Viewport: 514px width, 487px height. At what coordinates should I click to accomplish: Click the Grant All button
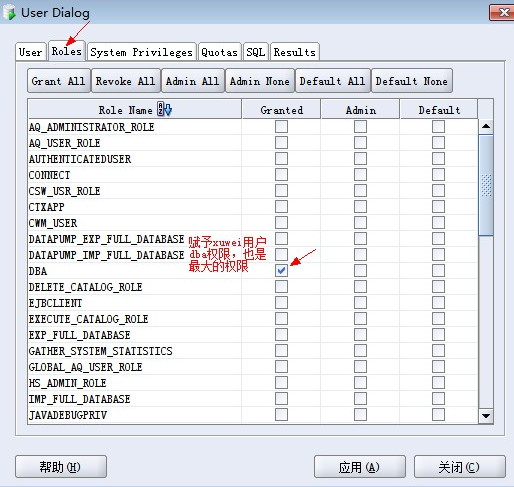click(59, 81)
